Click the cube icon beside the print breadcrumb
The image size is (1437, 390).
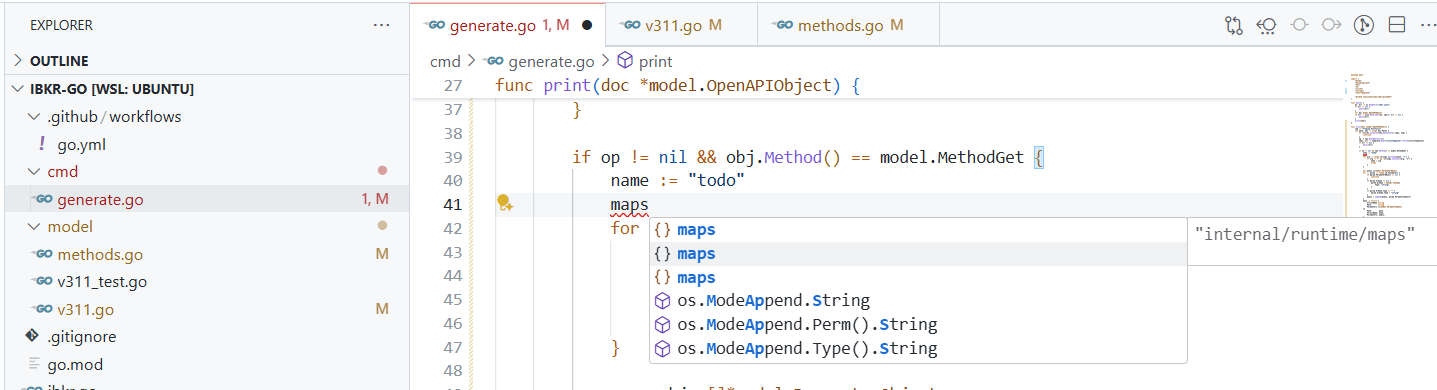coord(625,61)
